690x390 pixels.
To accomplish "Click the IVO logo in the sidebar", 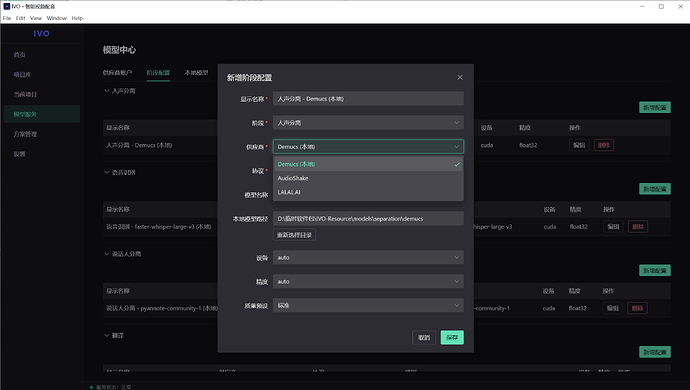I will coord(41,33).
